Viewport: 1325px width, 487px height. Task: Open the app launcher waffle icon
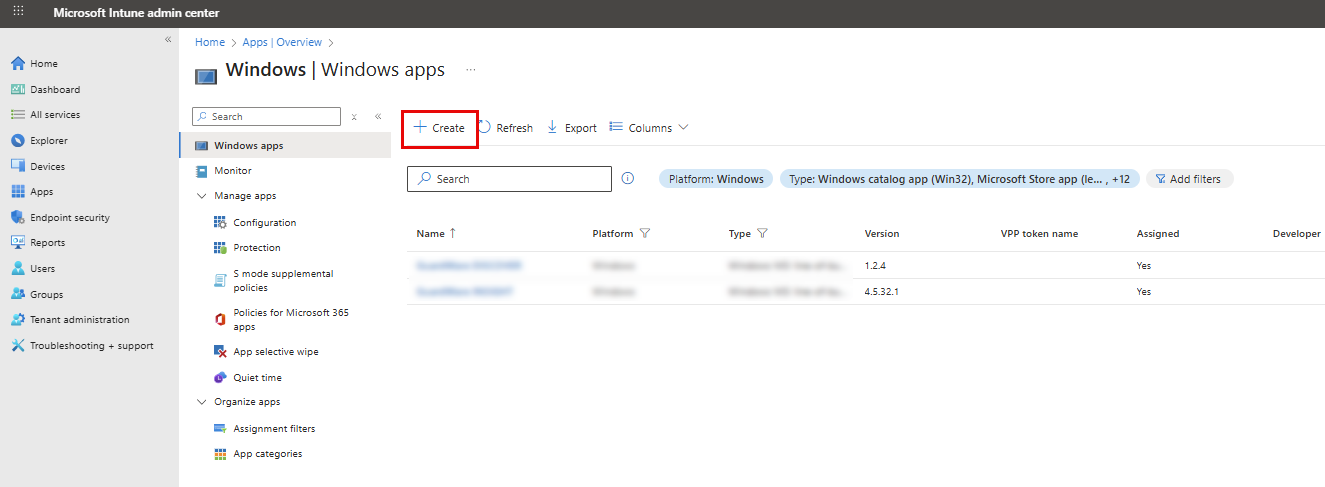(18, 12)
